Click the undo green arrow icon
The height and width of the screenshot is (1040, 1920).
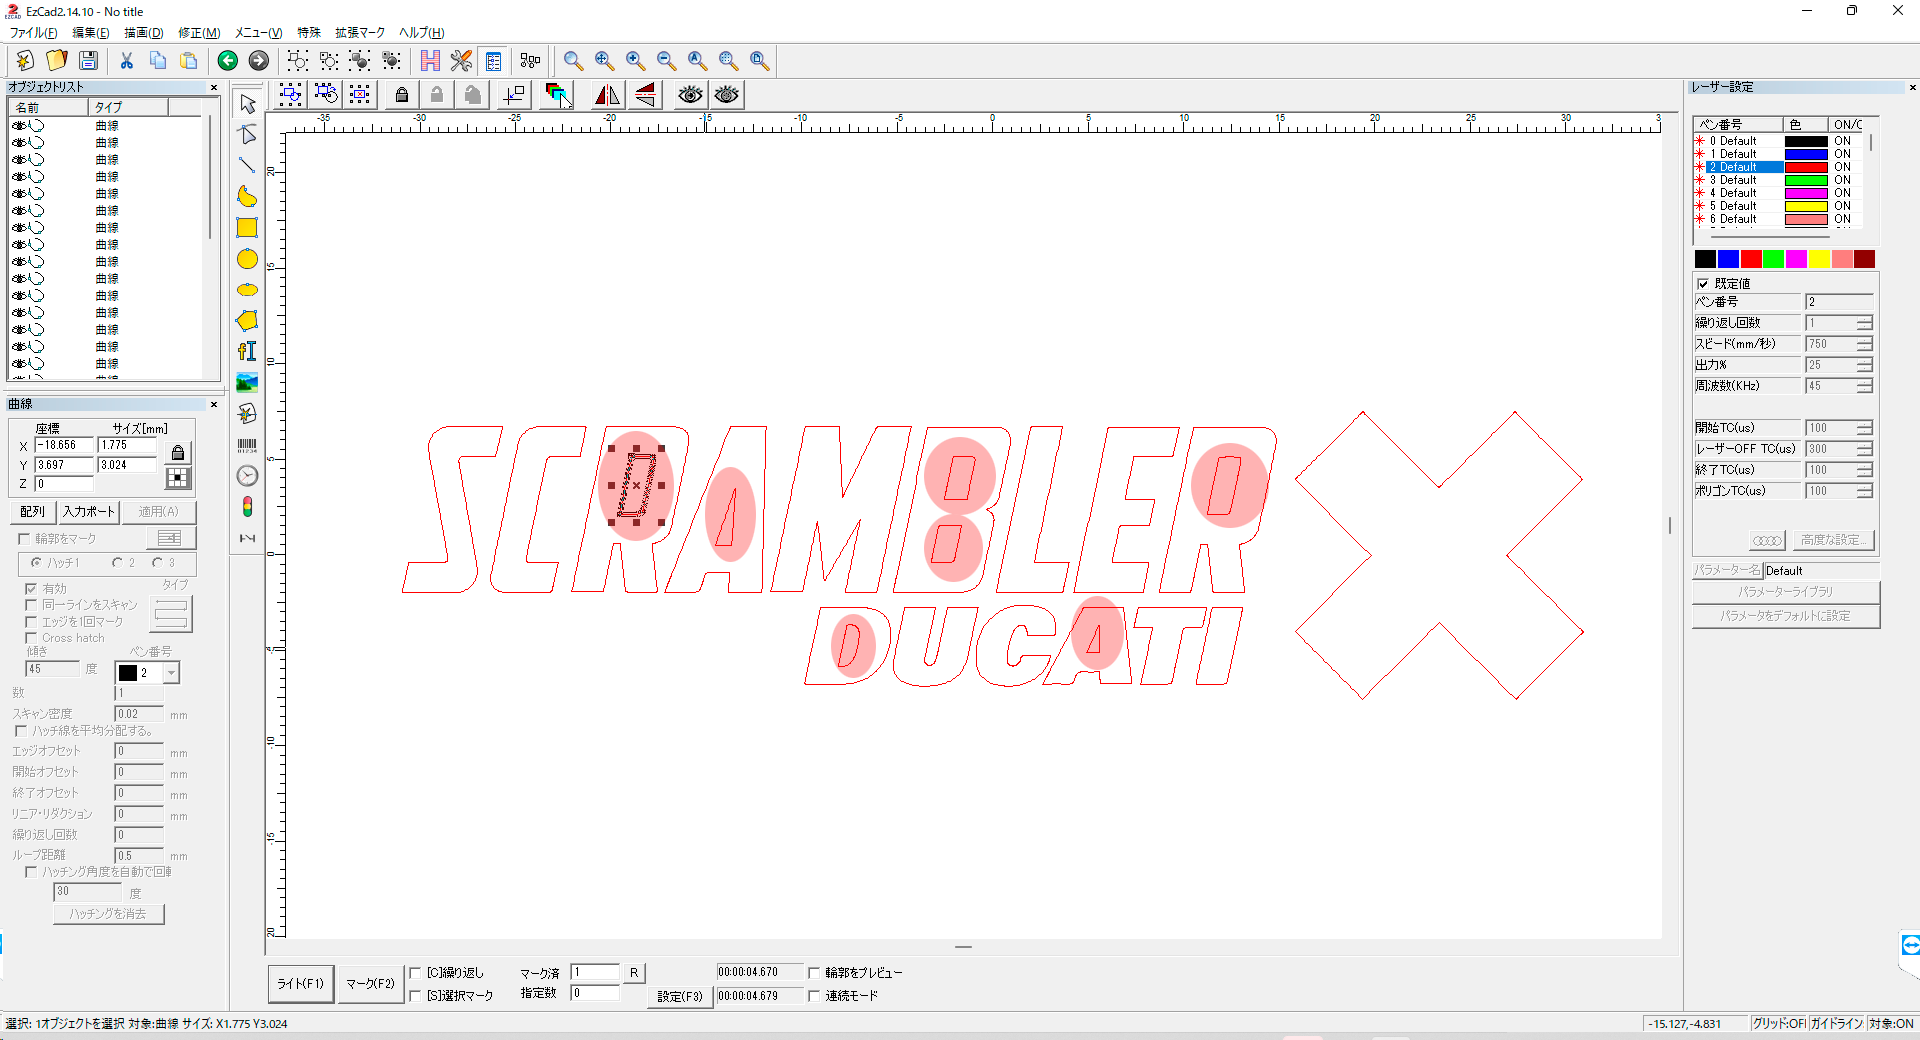coord(228,61)
